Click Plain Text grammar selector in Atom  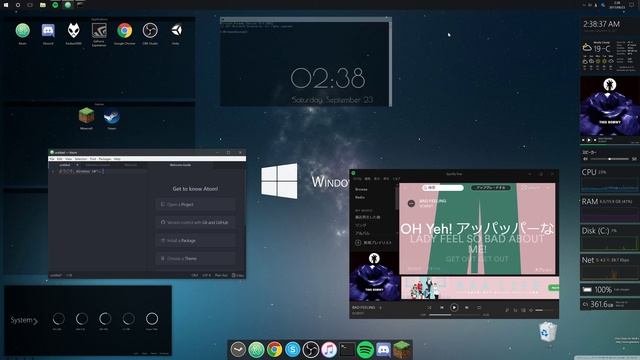pos(221,275)
